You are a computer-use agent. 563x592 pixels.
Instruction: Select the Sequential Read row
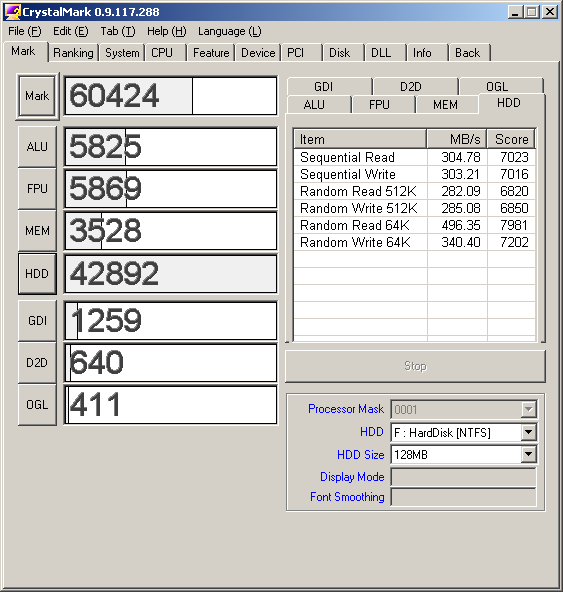[x=415, y=157]
